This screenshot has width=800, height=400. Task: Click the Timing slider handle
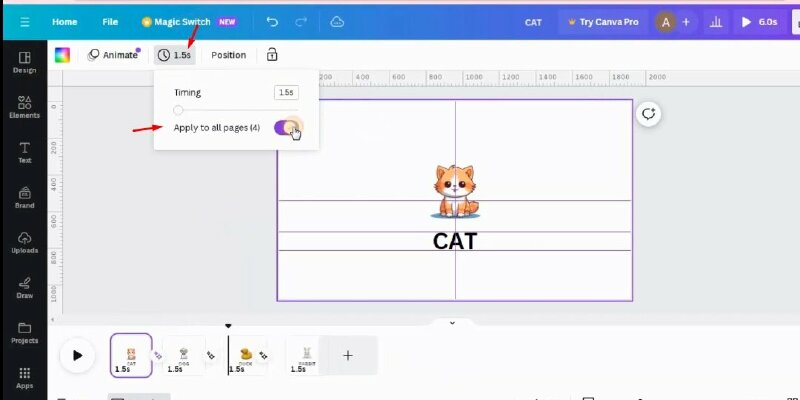(178, 110)
